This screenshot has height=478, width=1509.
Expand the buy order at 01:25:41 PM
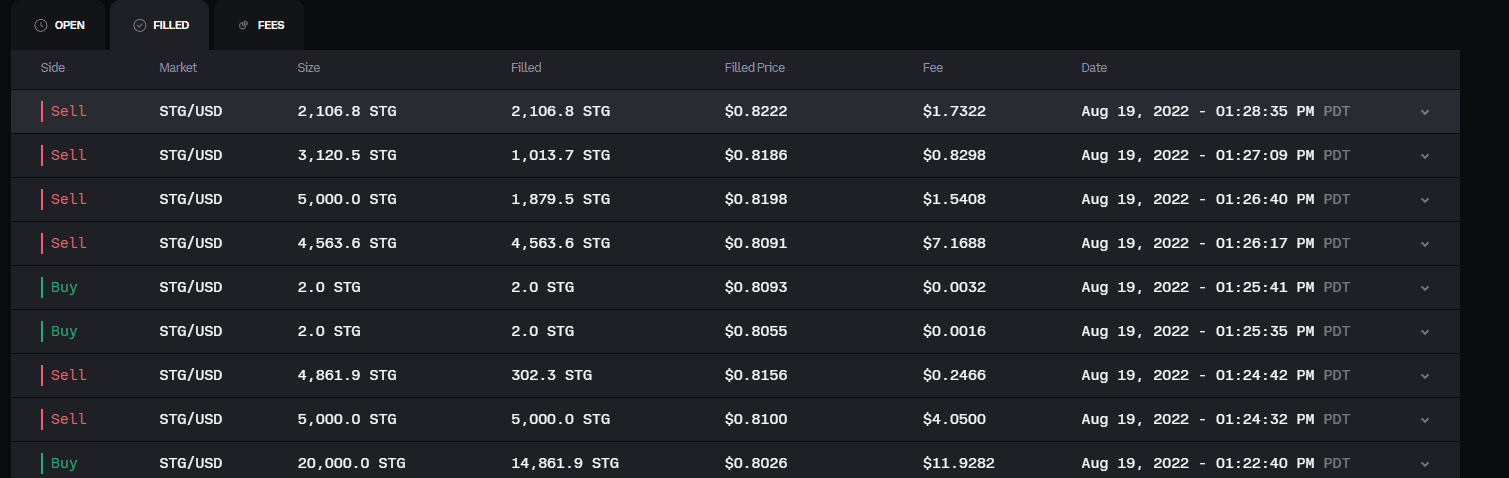[x=1425, y=288]
